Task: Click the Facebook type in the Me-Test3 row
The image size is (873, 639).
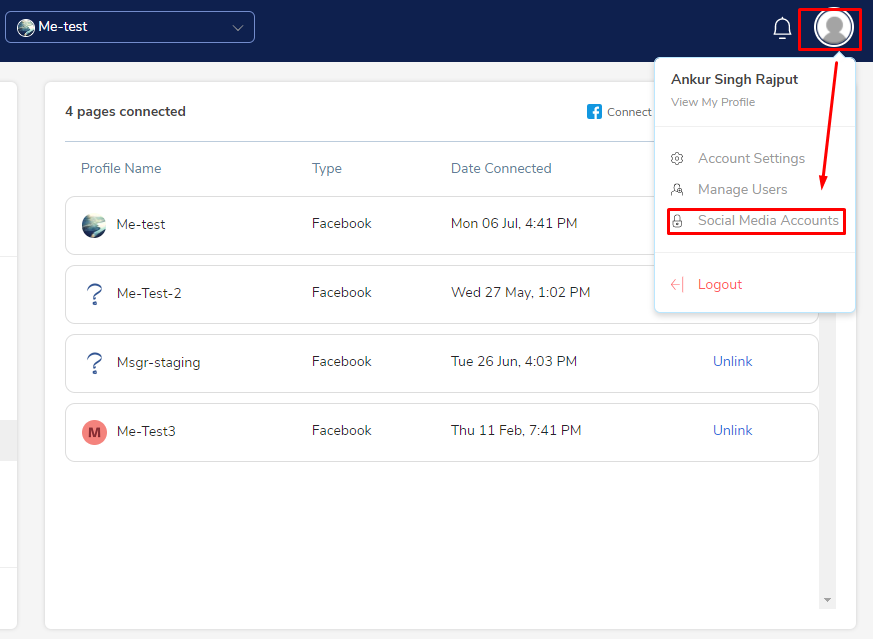Action: click(x=341, y=430)
